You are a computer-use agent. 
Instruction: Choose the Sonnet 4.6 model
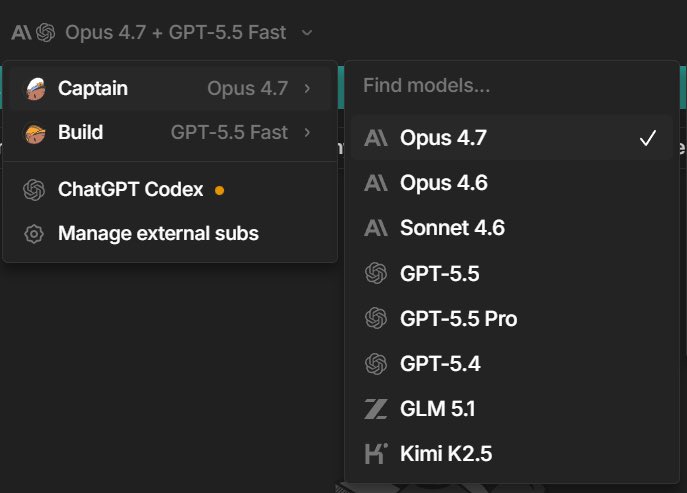pos(512,228)
